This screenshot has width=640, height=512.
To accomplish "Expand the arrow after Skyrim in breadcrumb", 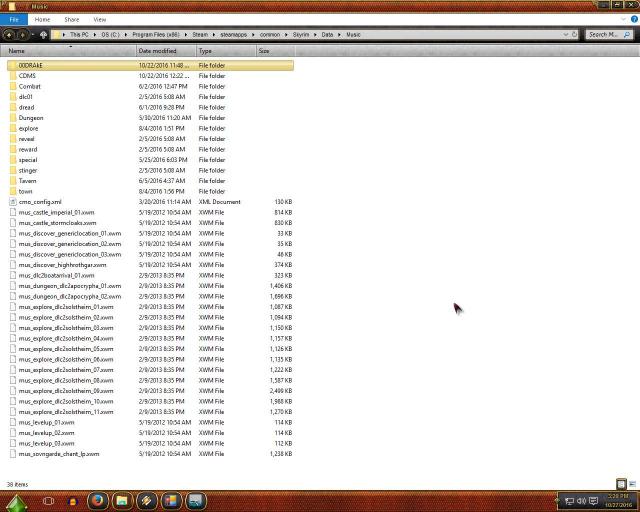I will click(x=315, y=35).
